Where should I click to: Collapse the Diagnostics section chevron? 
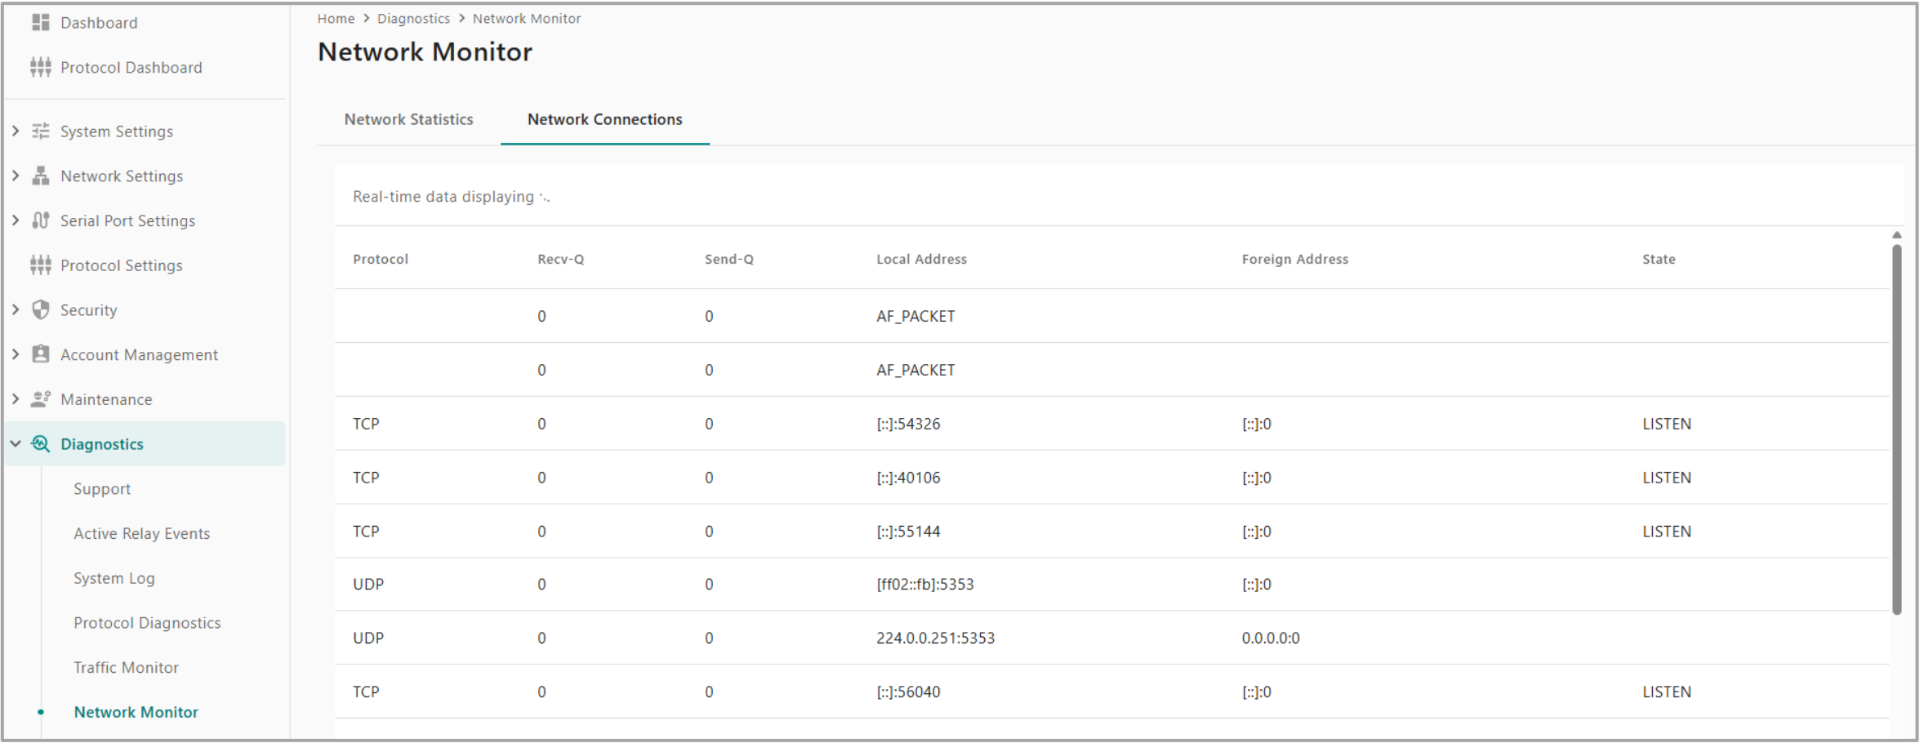point(15,444)
